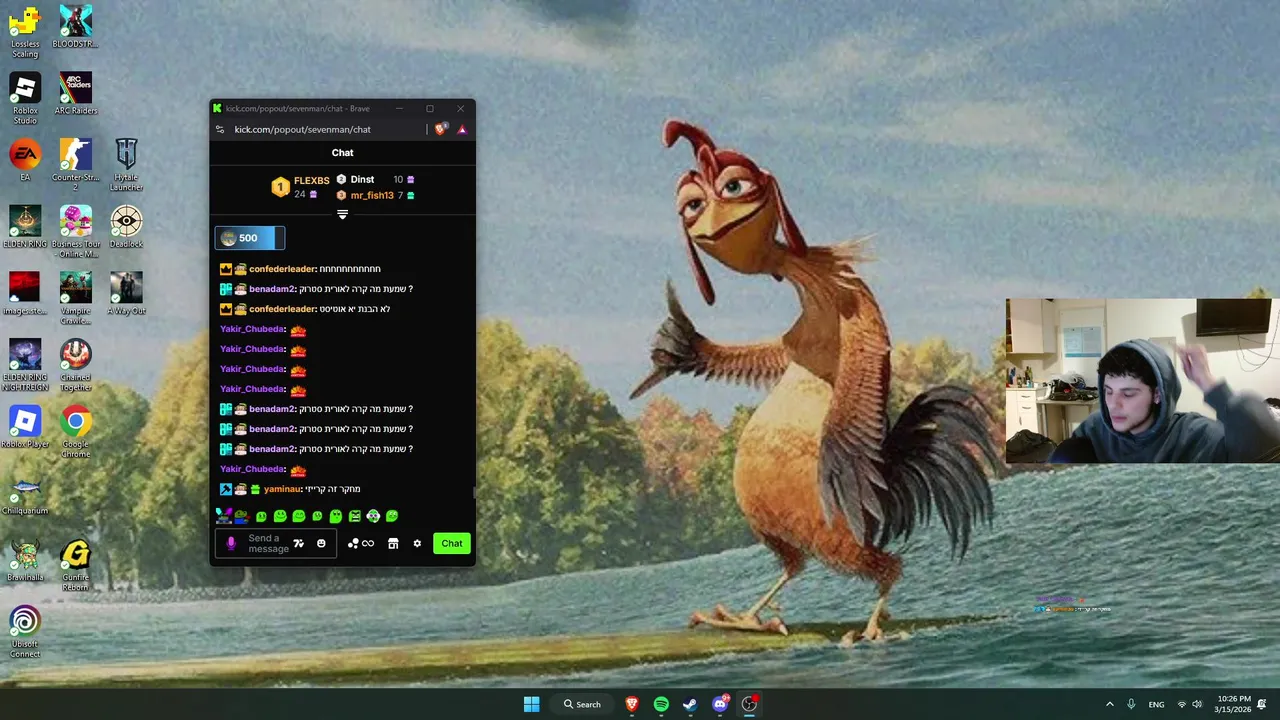Switch to Brave in the taskbar
The width and height of the screenshot is (1280, 720).
[632, 704]
